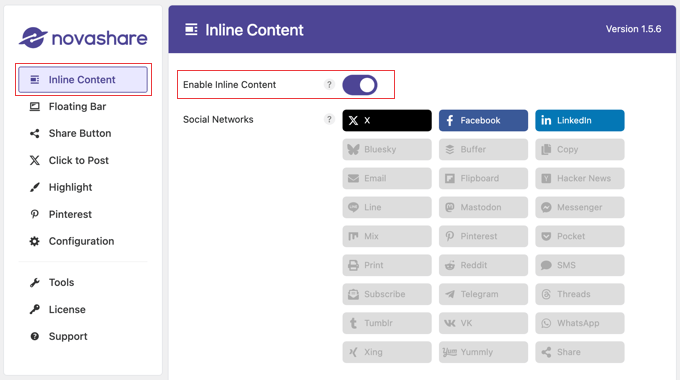Show help for Social Networks

(x=329, y=119)
